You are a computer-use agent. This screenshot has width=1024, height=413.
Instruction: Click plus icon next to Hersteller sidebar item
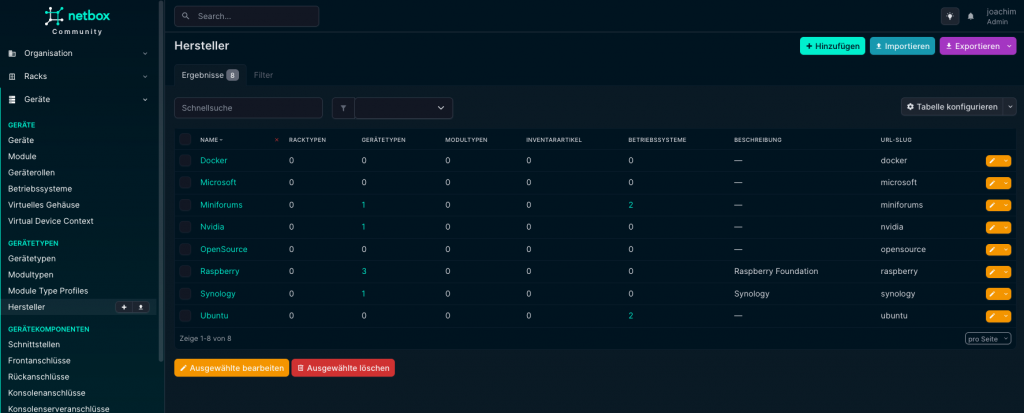(124, 307)
